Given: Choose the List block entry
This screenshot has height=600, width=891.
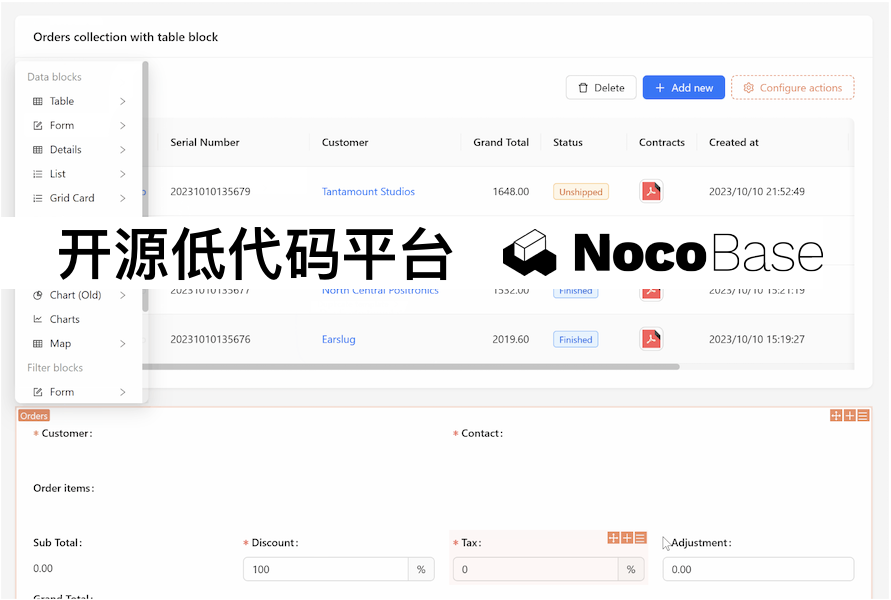Looking at the screenshot, I should click(79, 174).
